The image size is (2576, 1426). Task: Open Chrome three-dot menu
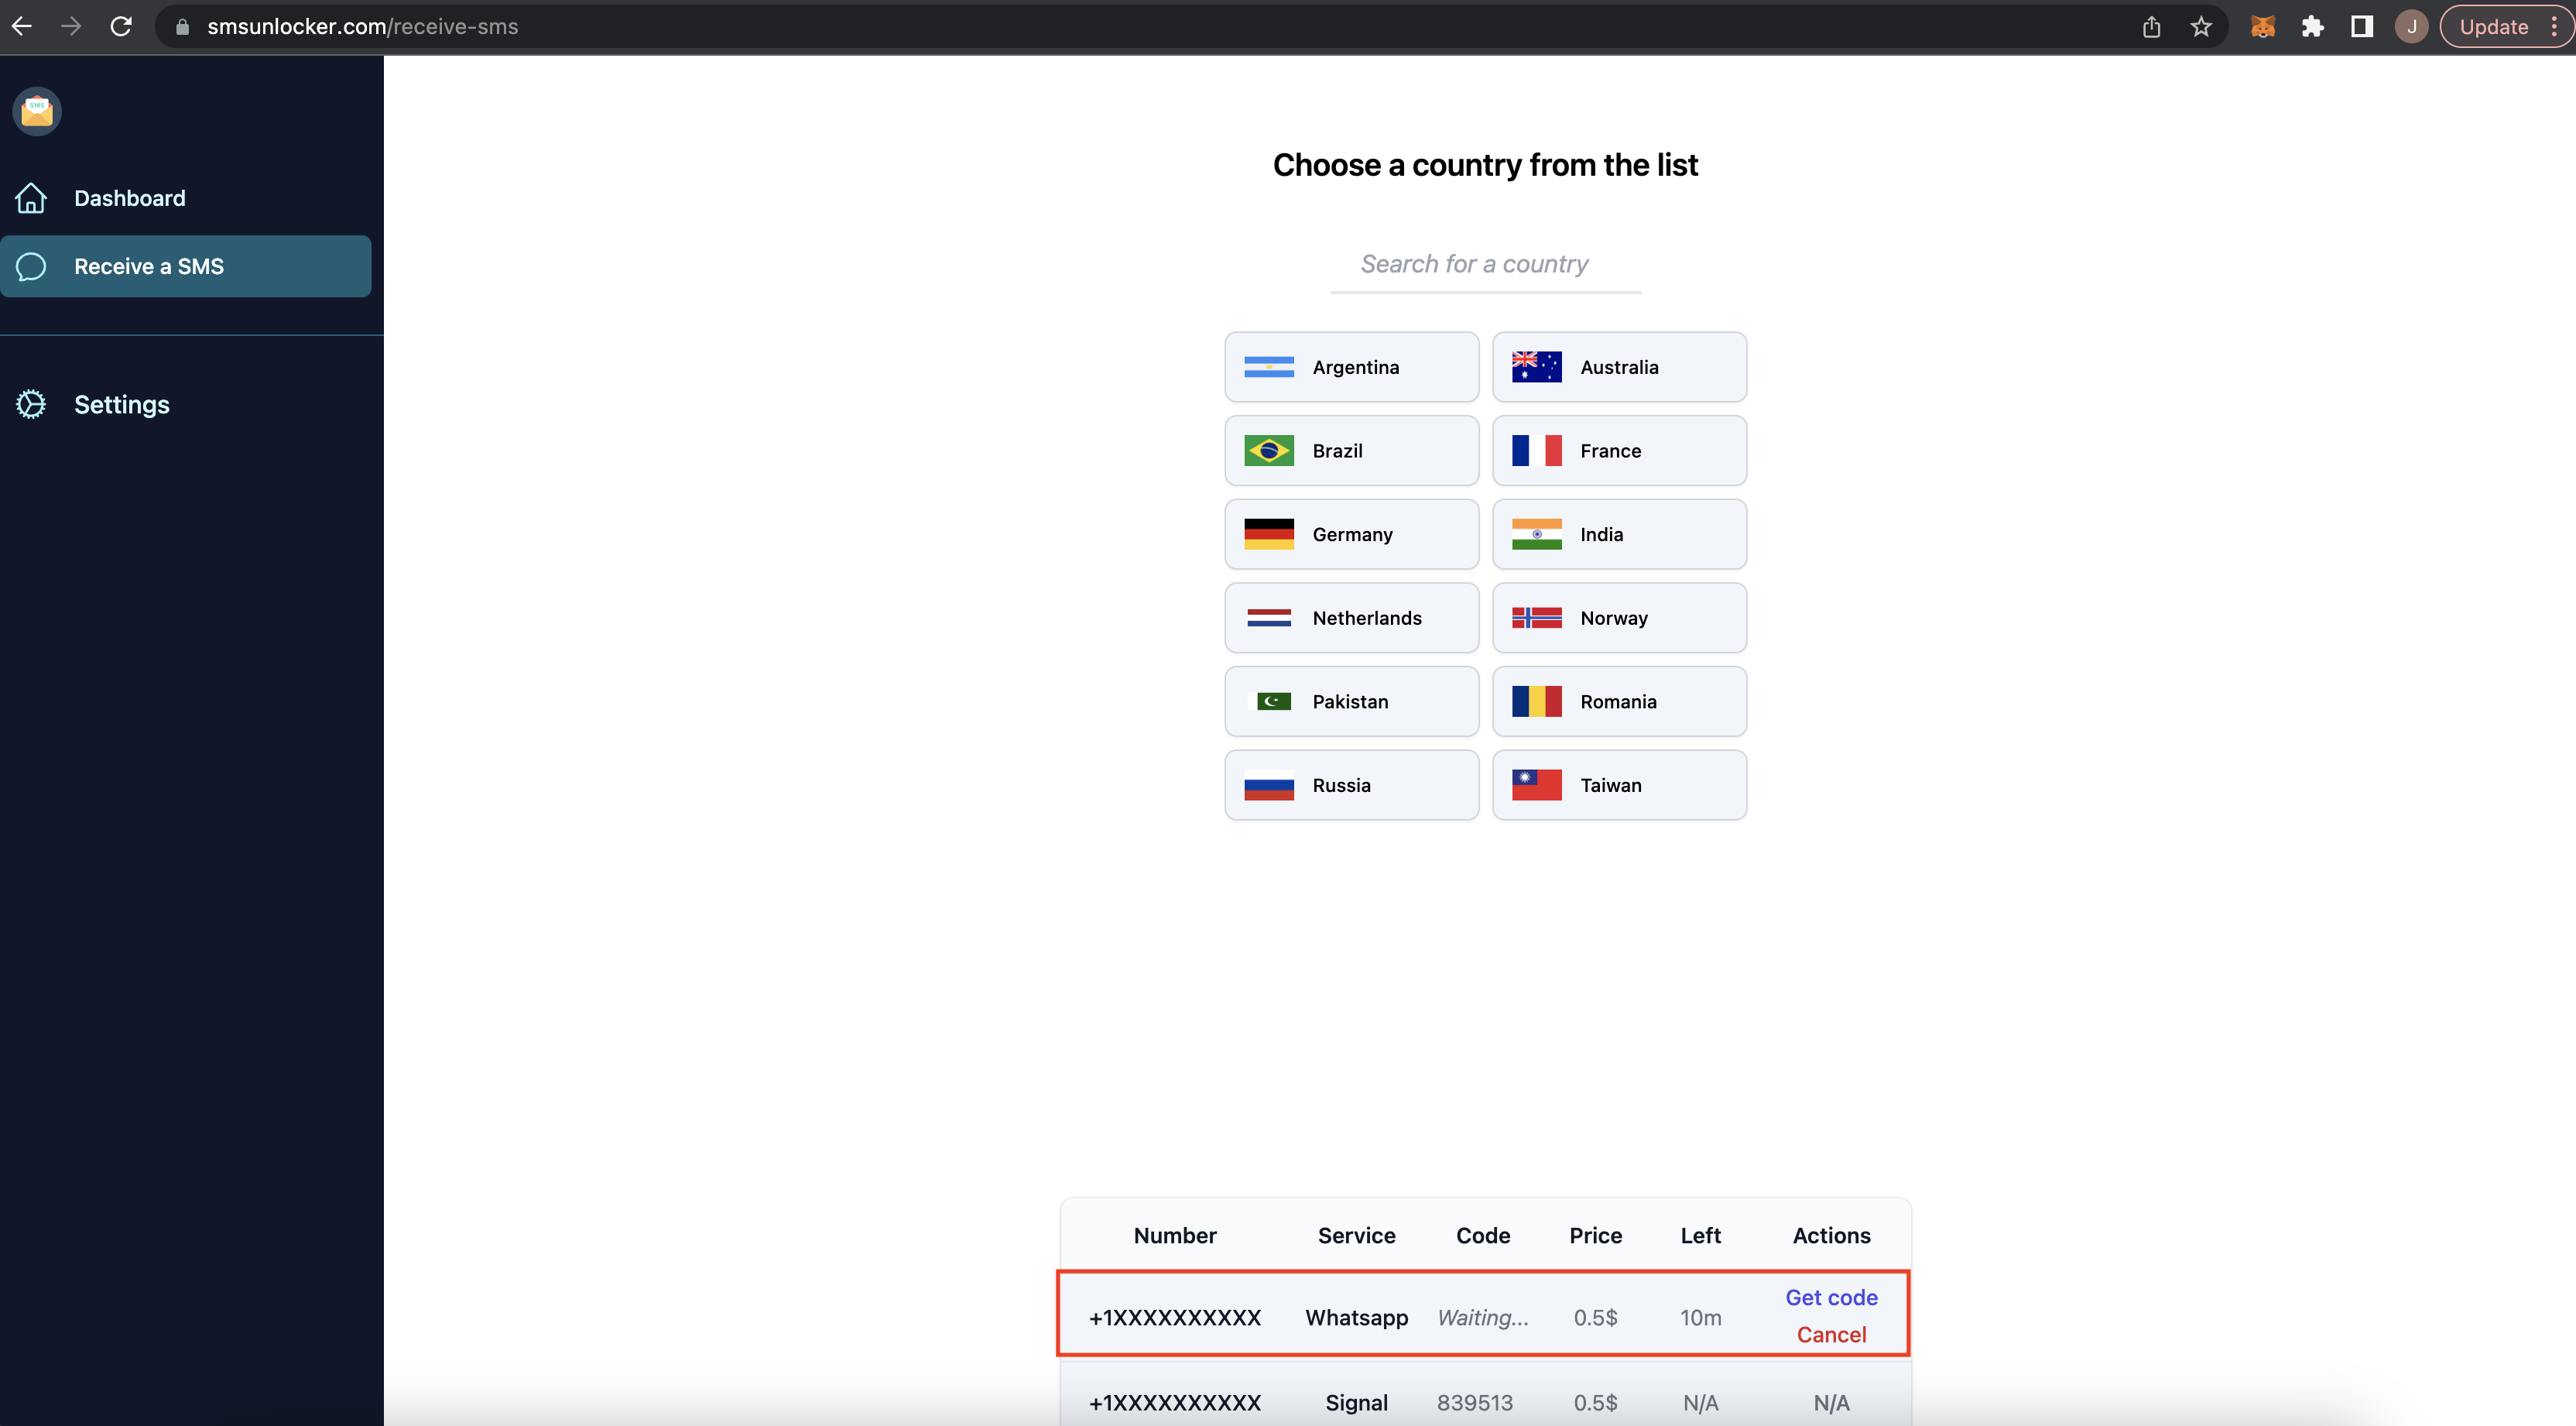[2554, 27]
